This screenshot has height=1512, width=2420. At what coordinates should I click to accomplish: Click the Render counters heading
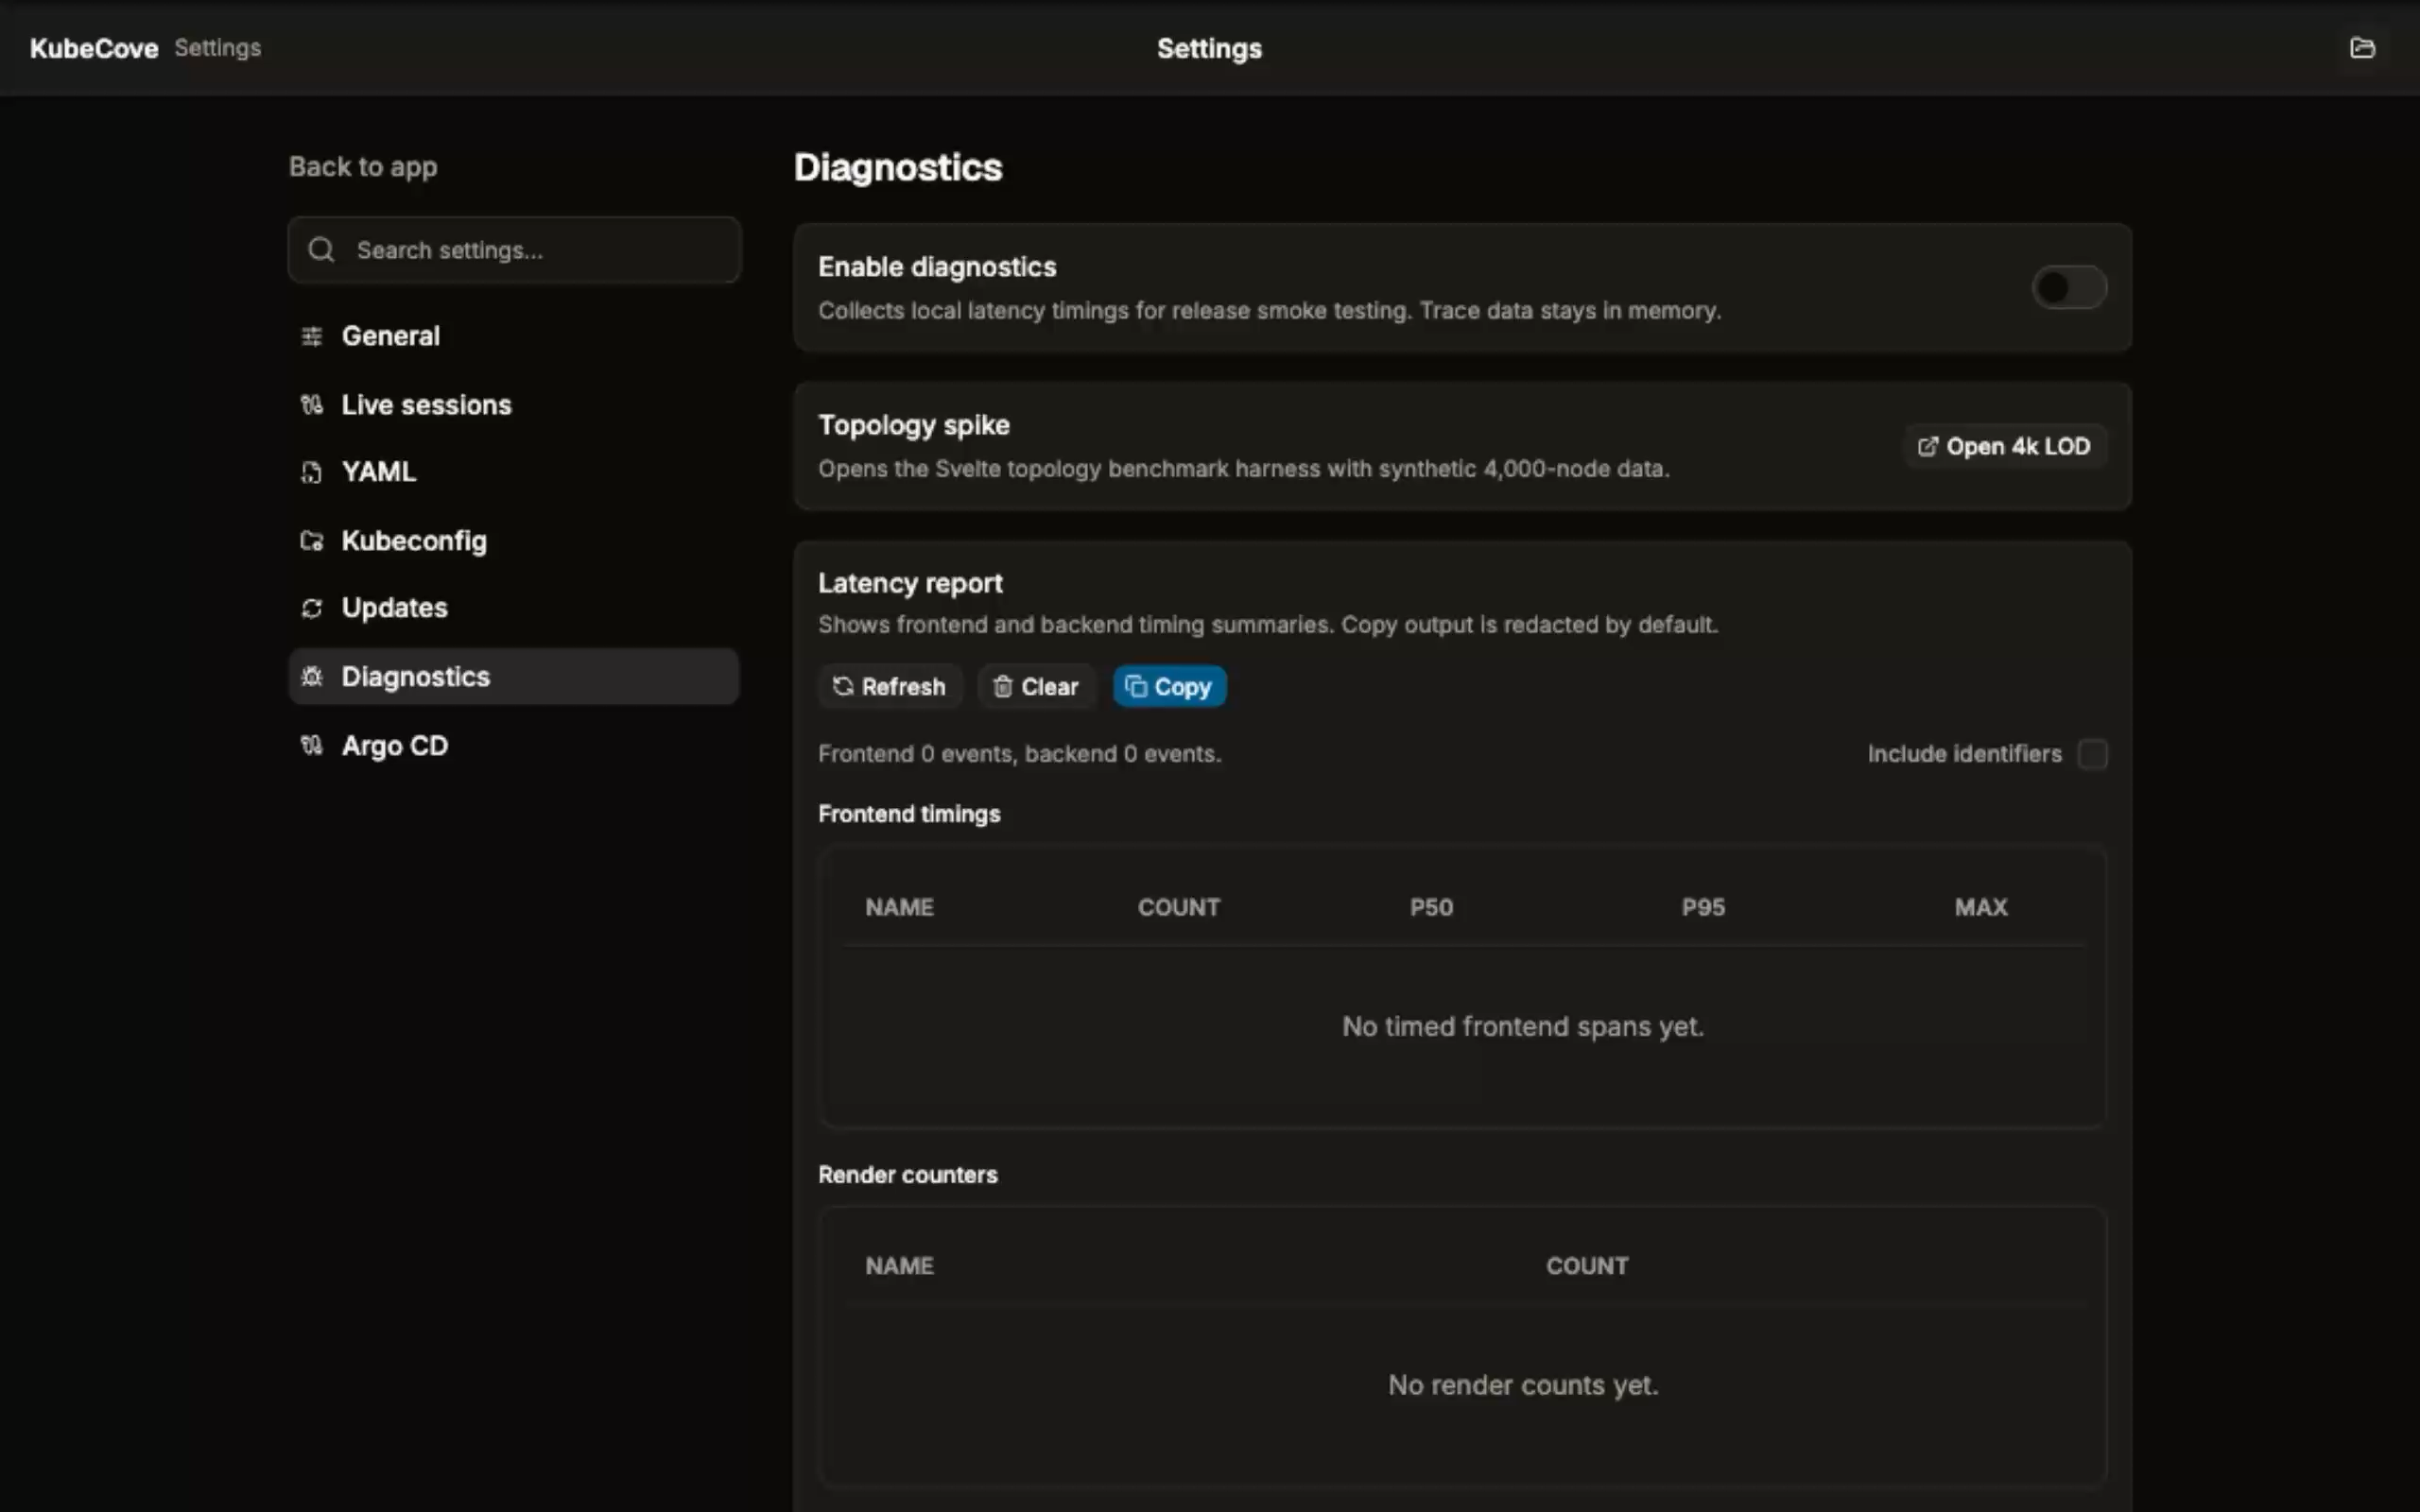point(908,1175)
